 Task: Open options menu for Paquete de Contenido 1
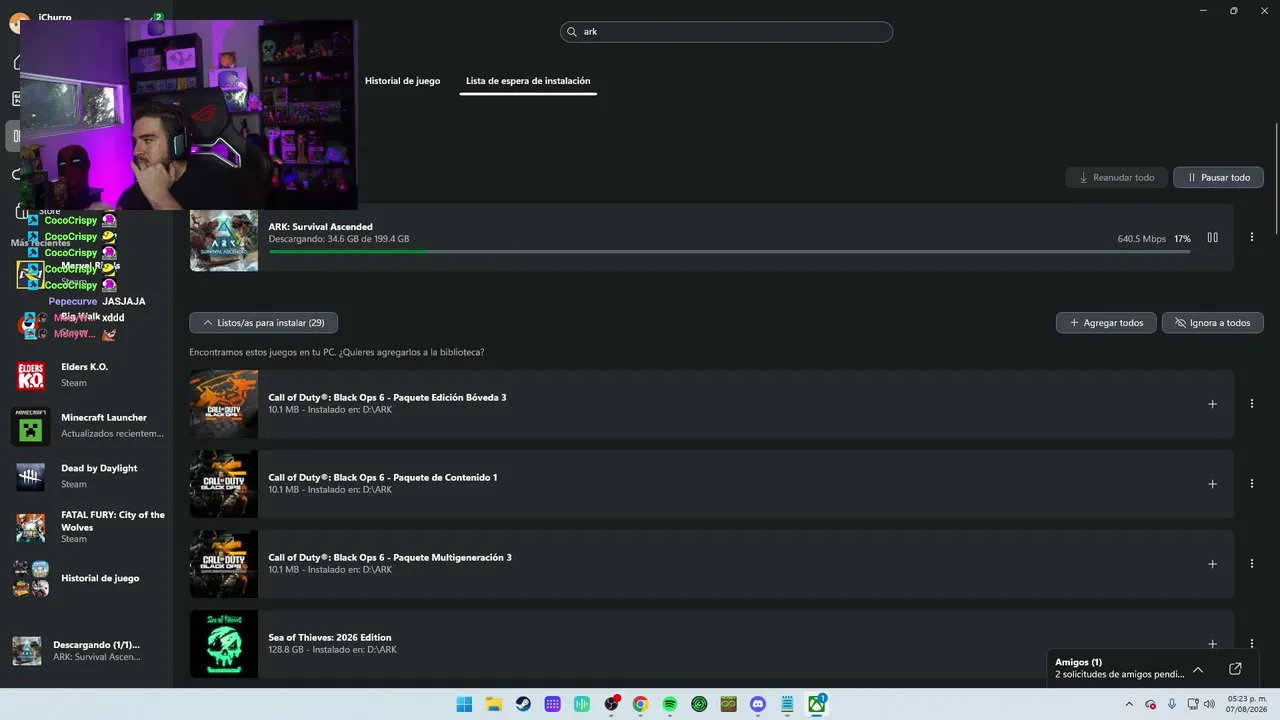(1252, 484)
